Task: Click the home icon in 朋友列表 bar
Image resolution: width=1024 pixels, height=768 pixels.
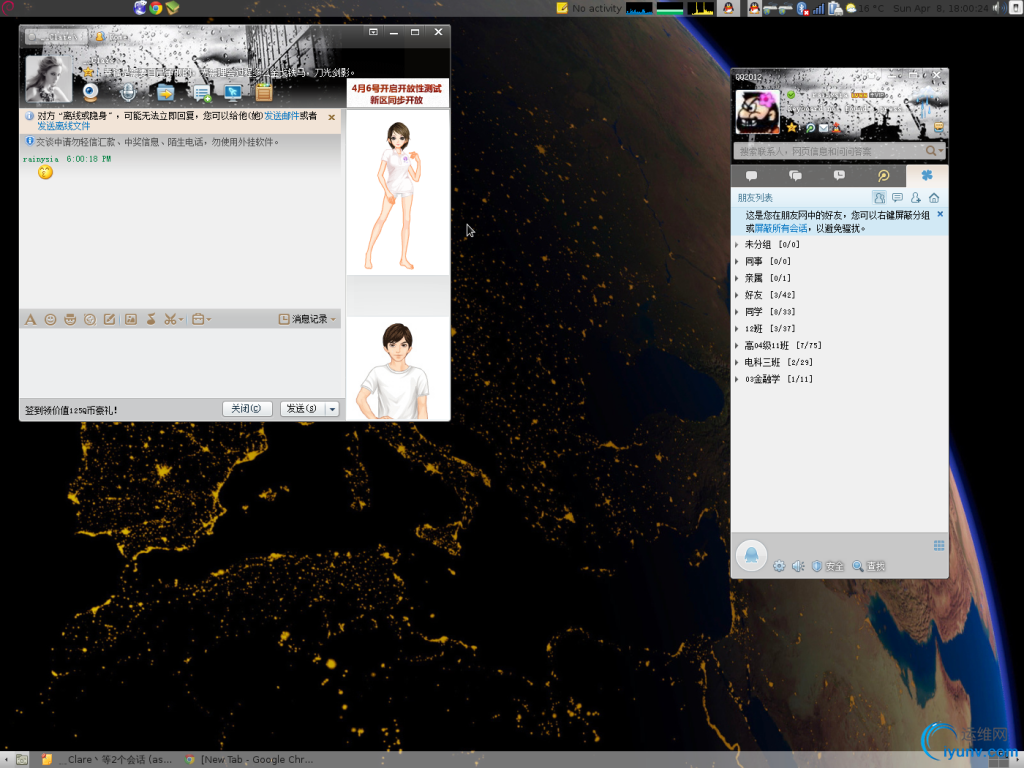Action: [934, 198]
